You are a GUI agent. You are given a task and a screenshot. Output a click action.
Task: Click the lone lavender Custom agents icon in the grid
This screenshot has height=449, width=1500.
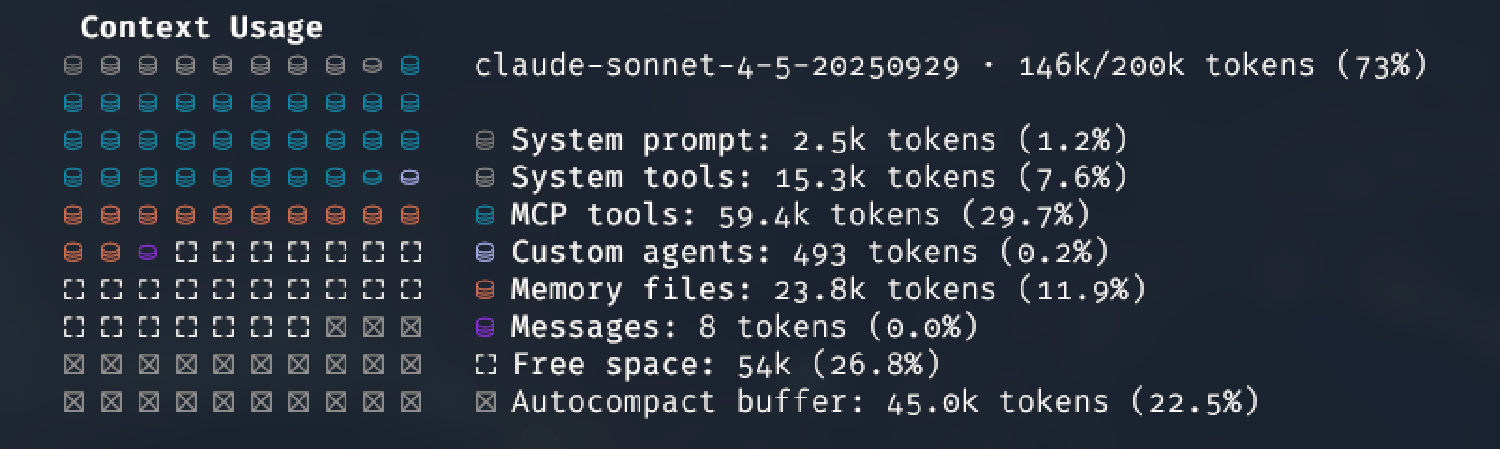(x=409, y=178)
